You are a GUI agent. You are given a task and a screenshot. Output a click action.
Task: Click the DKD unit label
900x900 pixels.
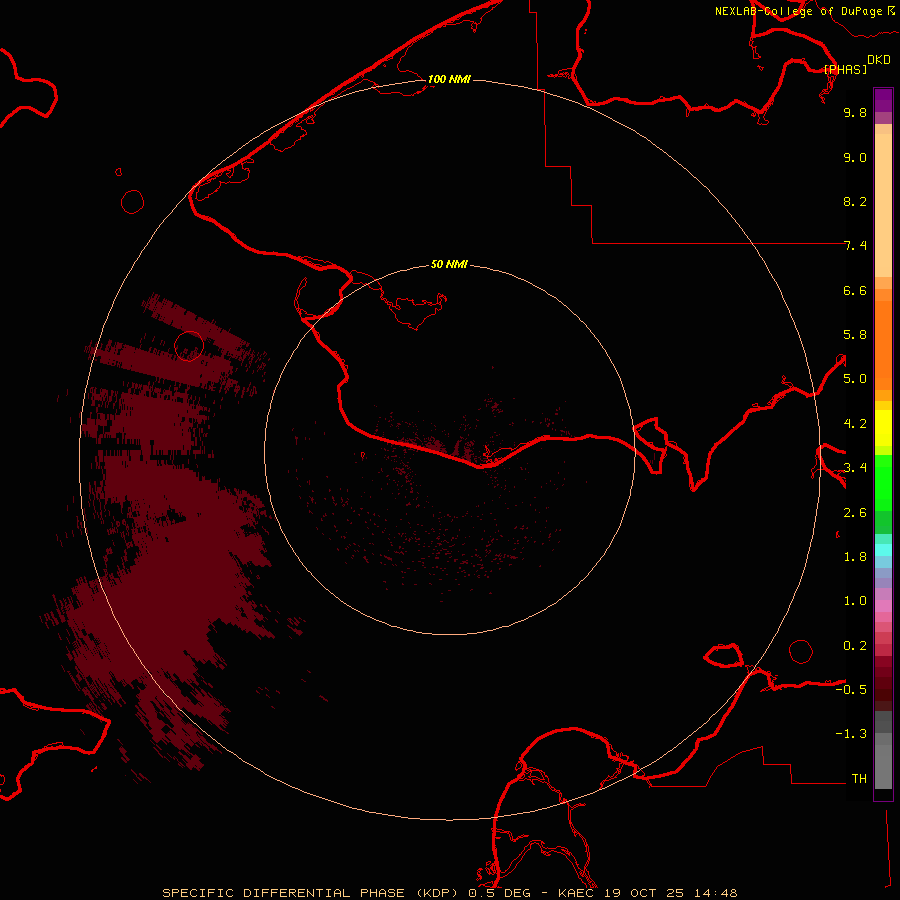879,60
